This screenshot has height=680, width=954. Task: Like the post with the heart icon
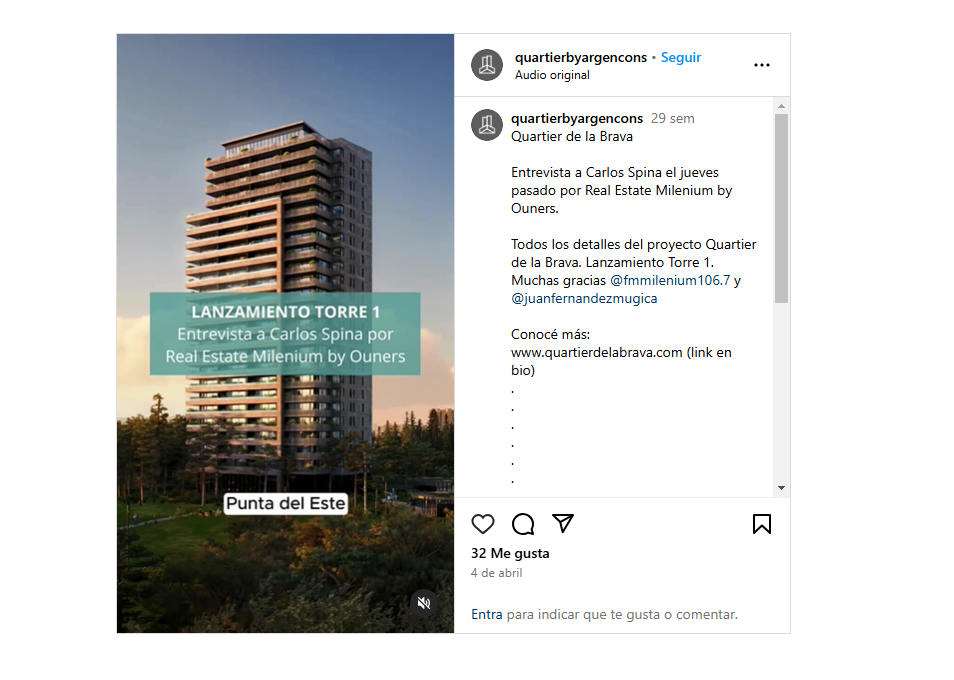[483, 524]
